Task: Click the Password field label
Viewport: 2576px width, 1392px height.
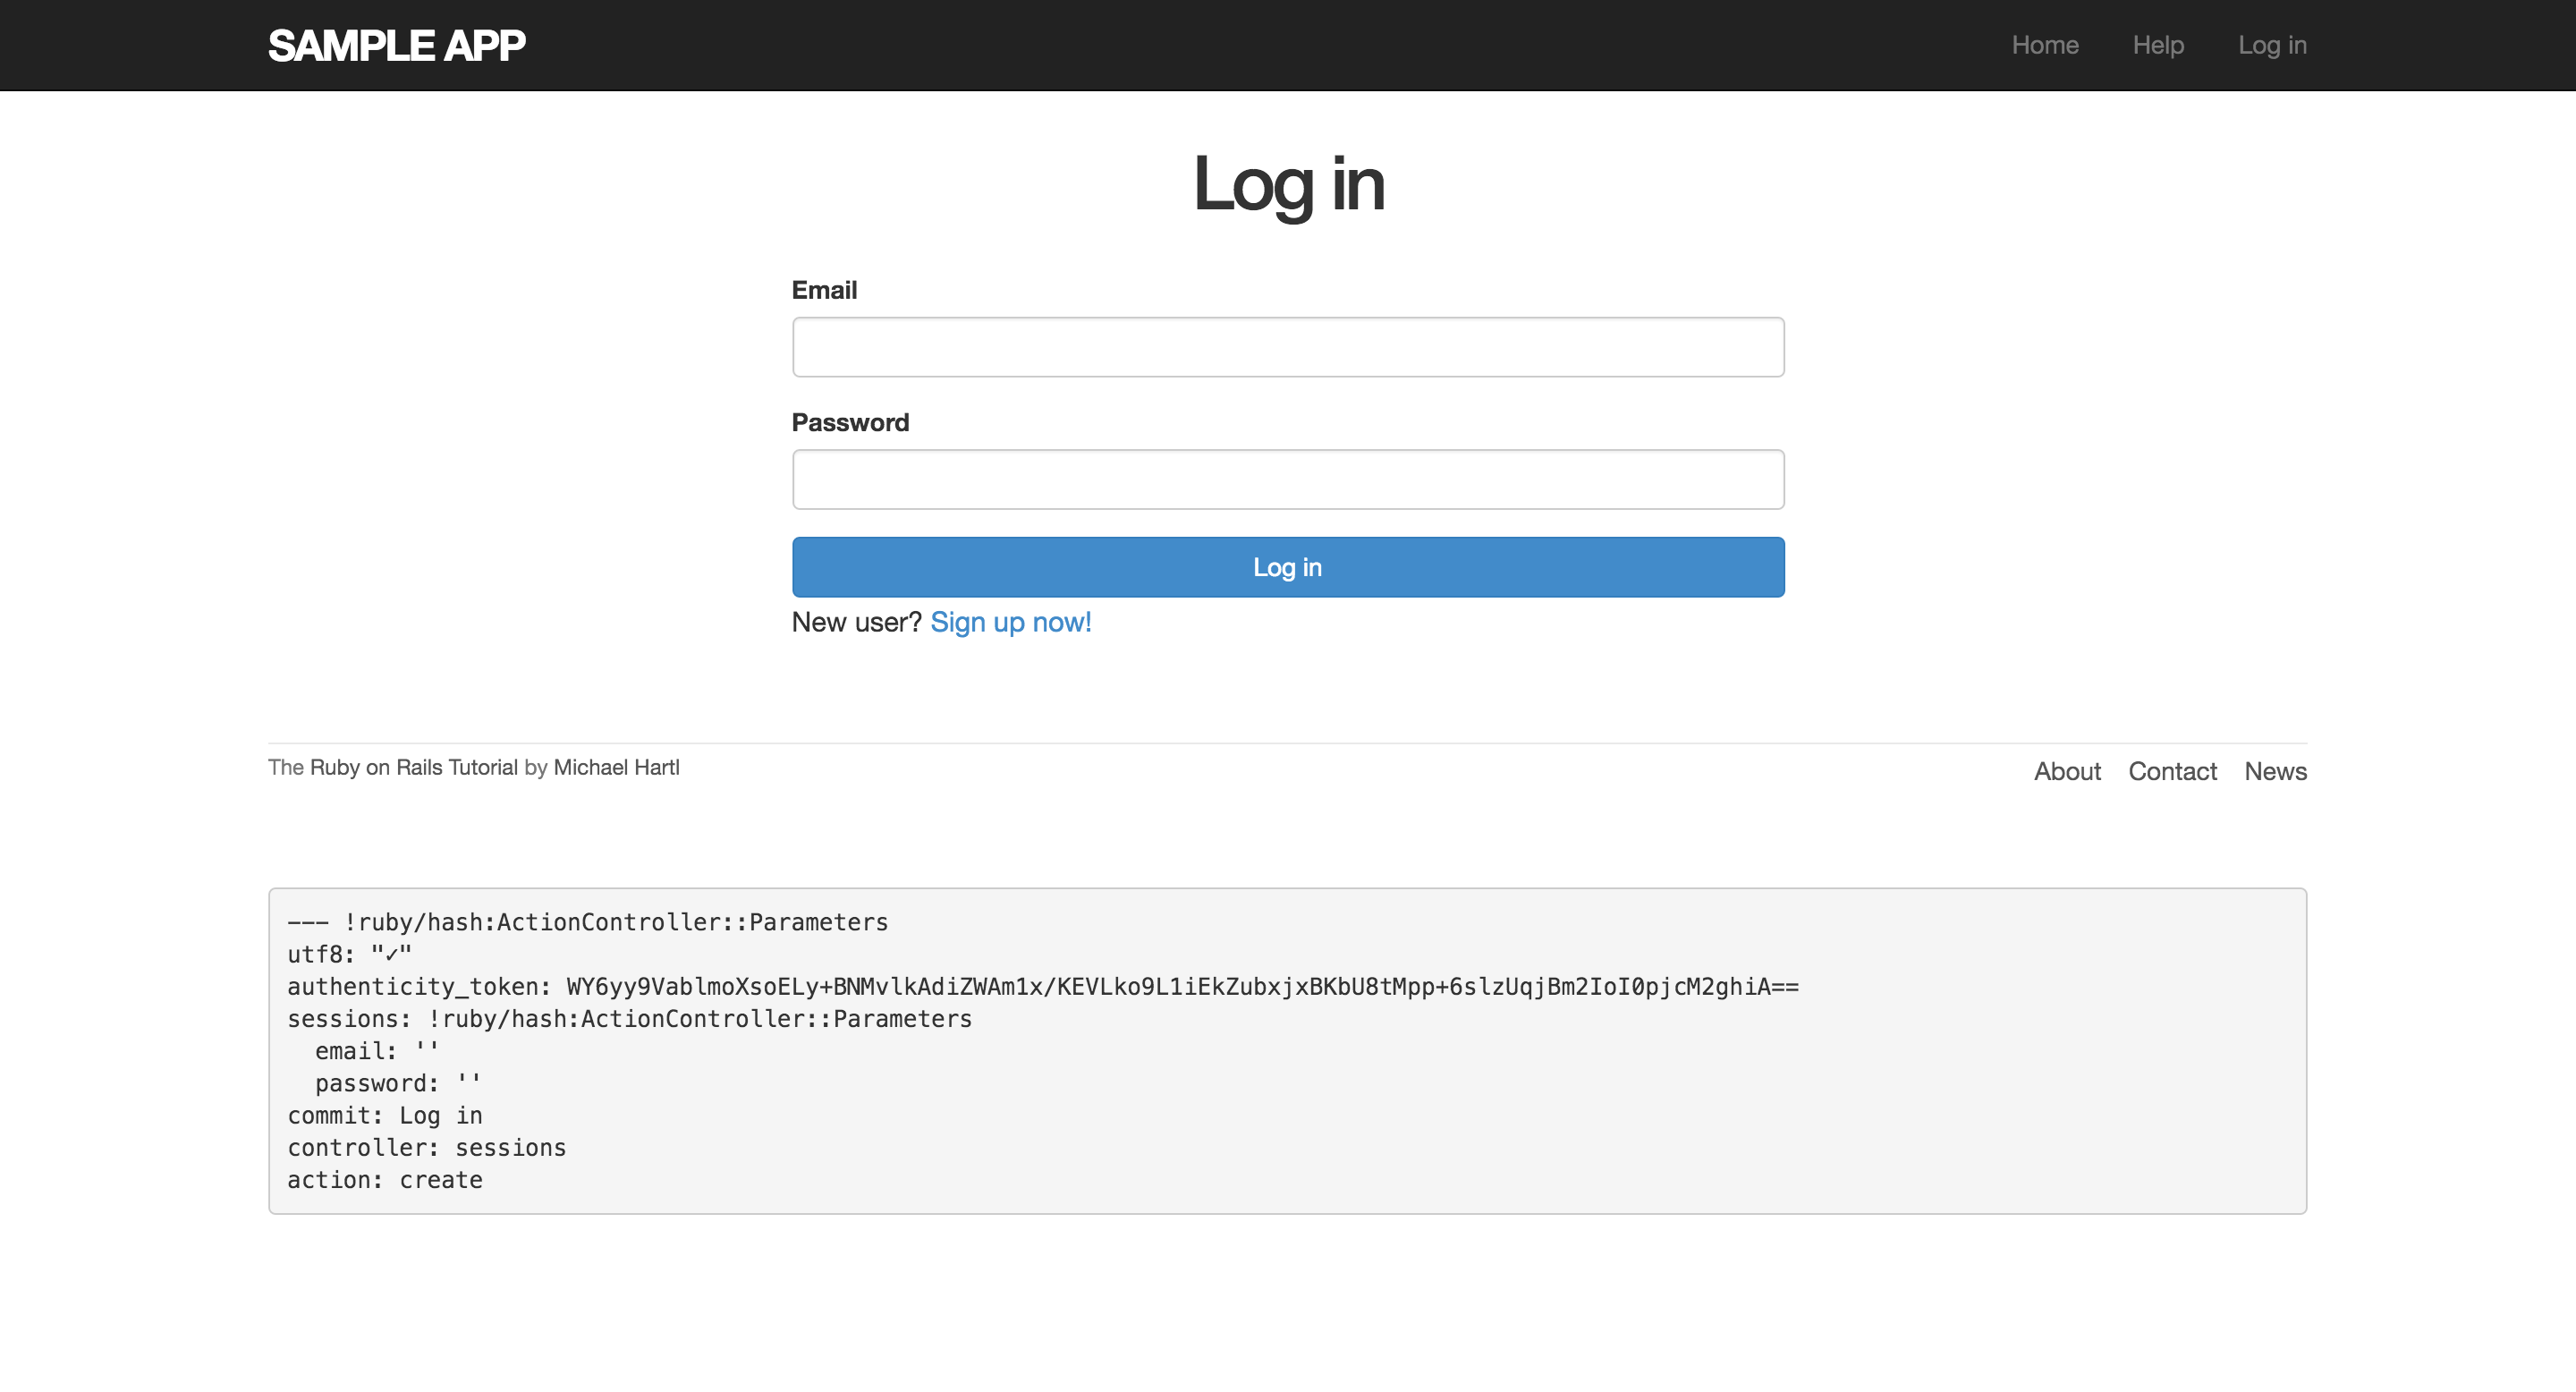Action: (850, 422)
